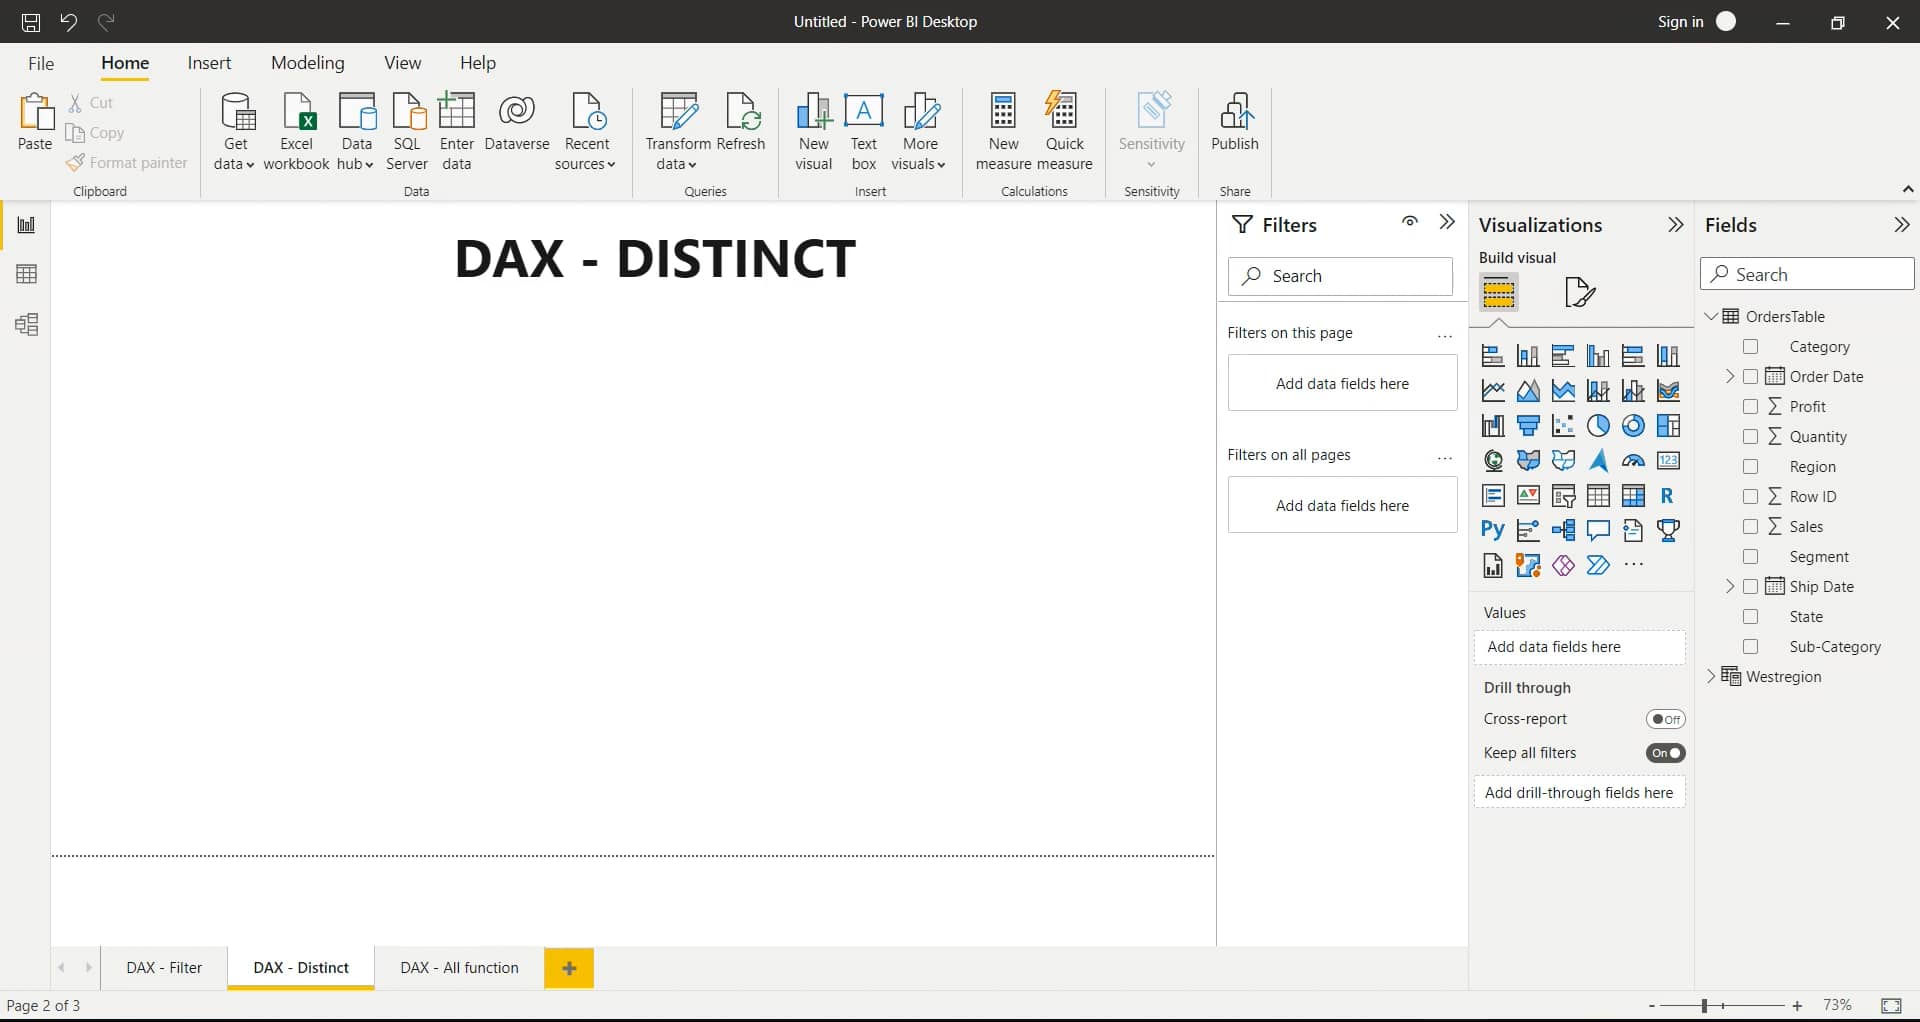Select the Python visual

pos(1491,530)
